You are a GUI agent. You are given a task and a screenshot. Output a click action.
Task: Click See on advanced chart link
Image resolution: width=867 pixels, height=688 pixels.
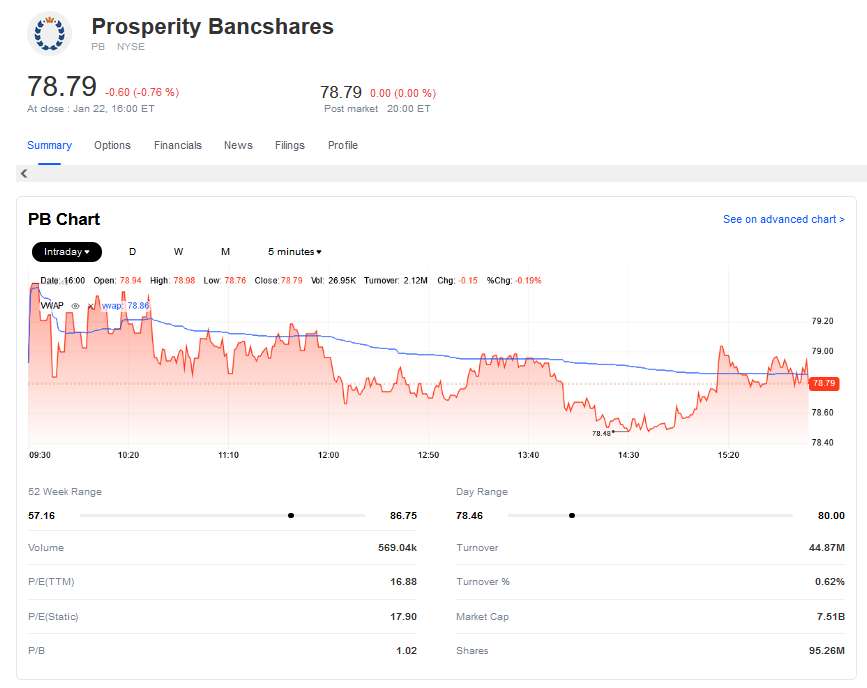pyautogui.click(x=783, y=220)
